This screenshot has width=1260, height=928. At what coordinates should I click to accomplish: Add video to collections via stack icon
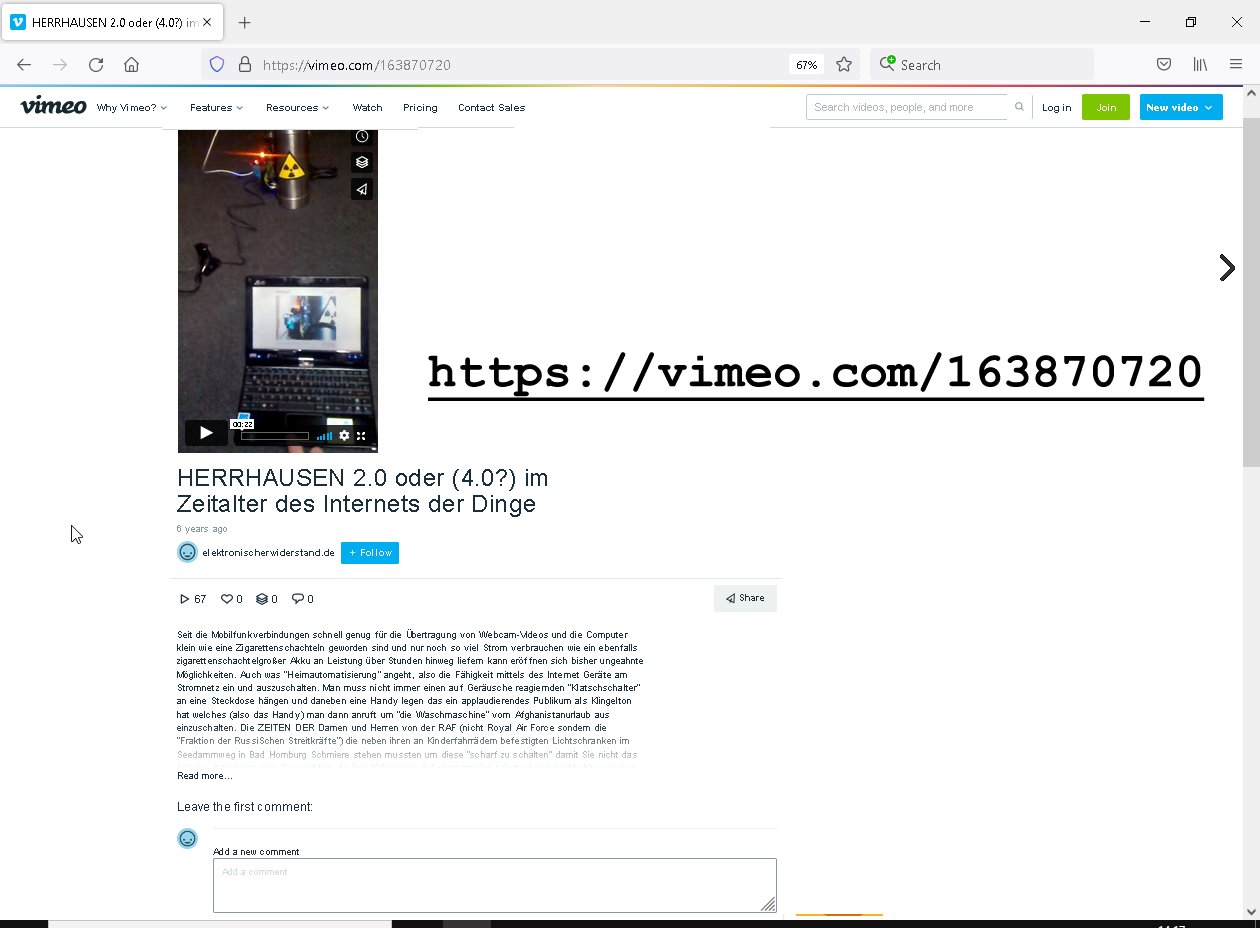coord(362,162)
